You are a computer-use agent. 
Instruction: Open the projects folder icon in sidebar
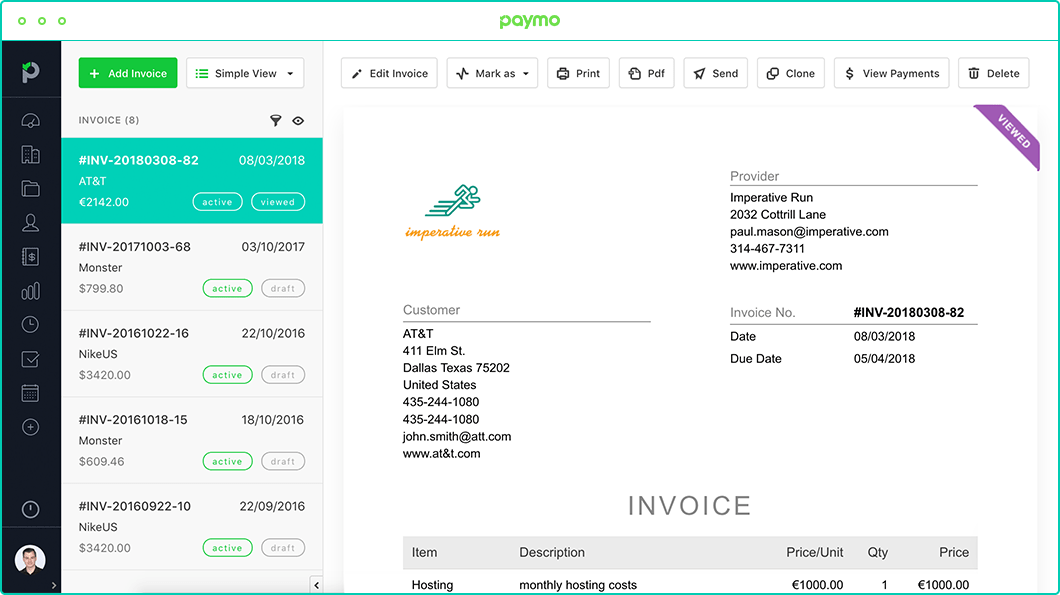coord(30,189)
